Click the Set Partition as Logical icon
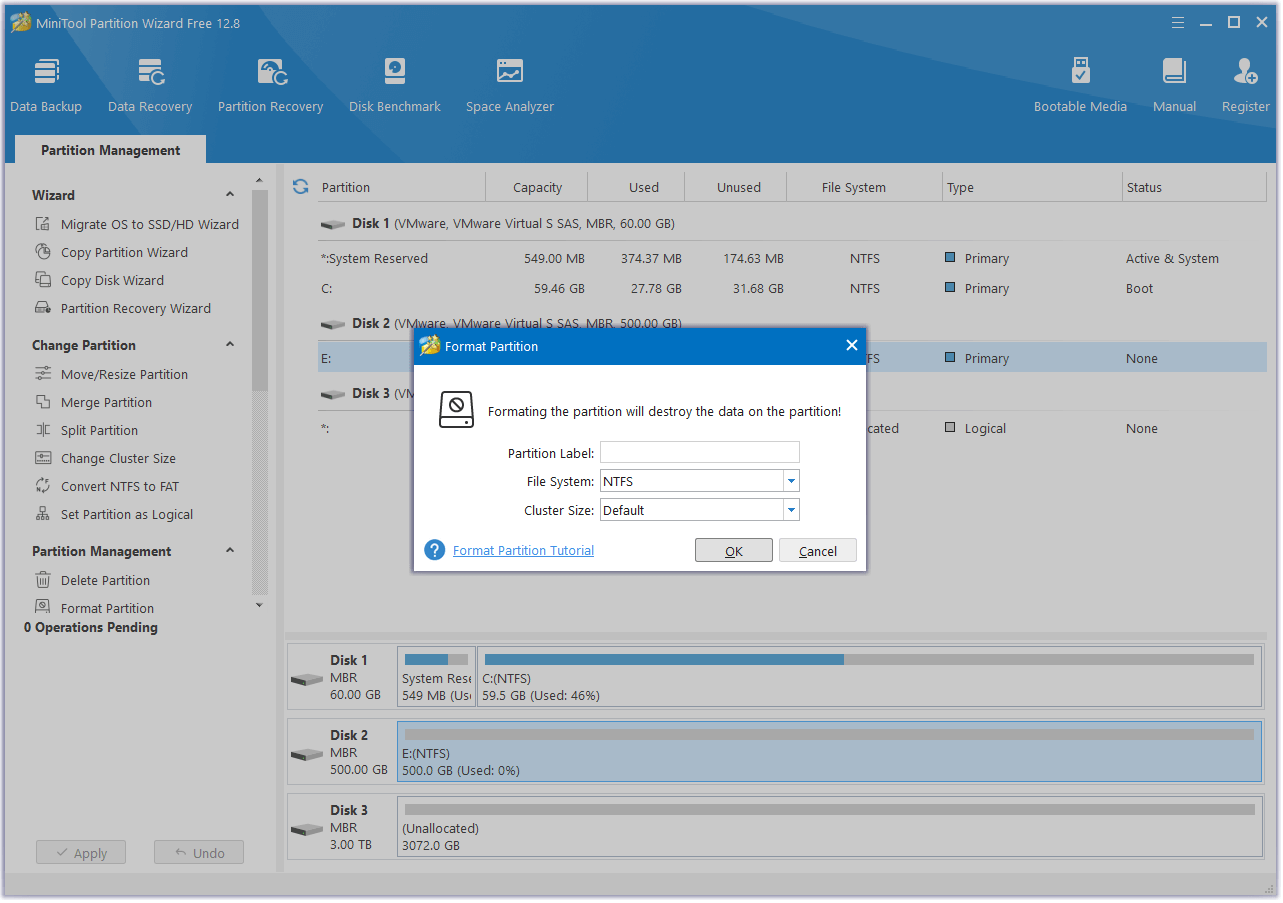1283x903 pixels. click(x=43, y=514)
